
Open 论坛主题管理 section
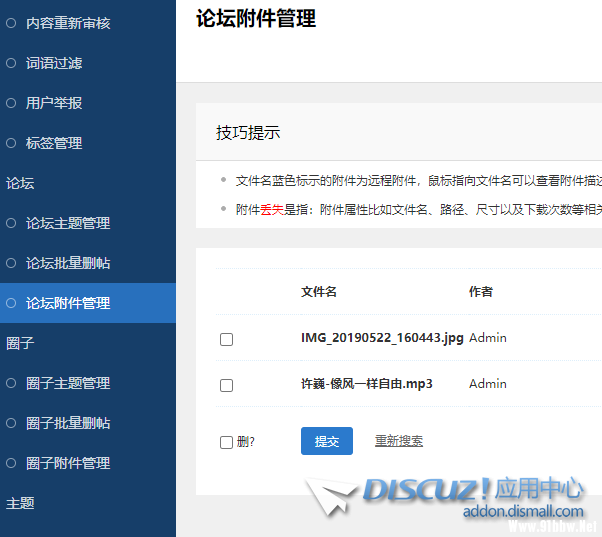tap(67, 223)
